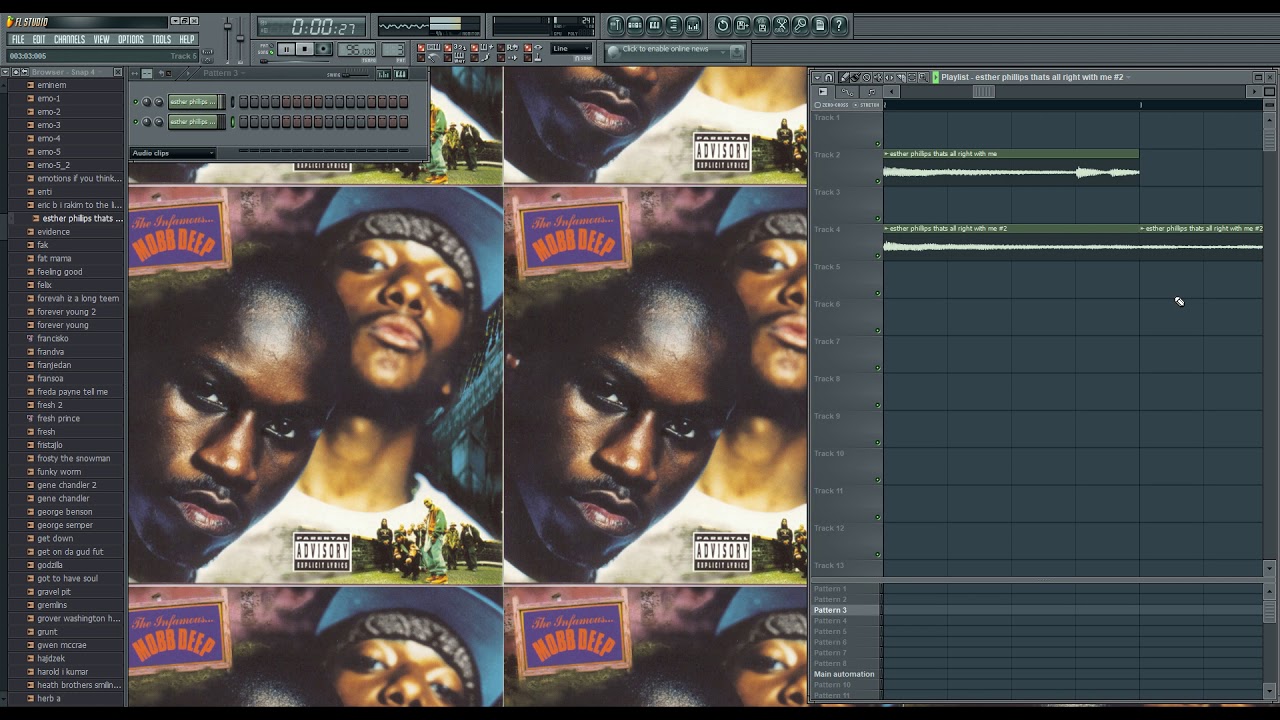Open the TOOLS menu

[x=161, y=39]
